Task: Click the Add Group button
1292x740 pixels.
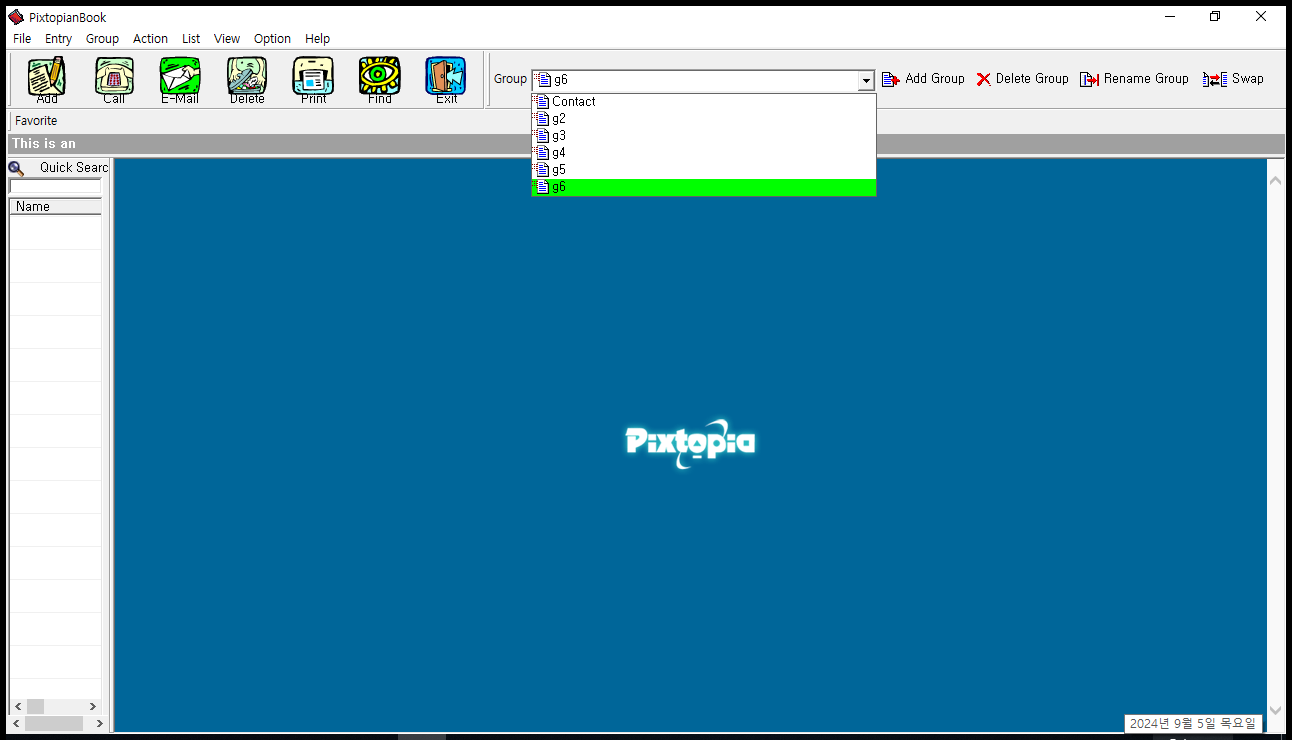Action: coord(923,79)
